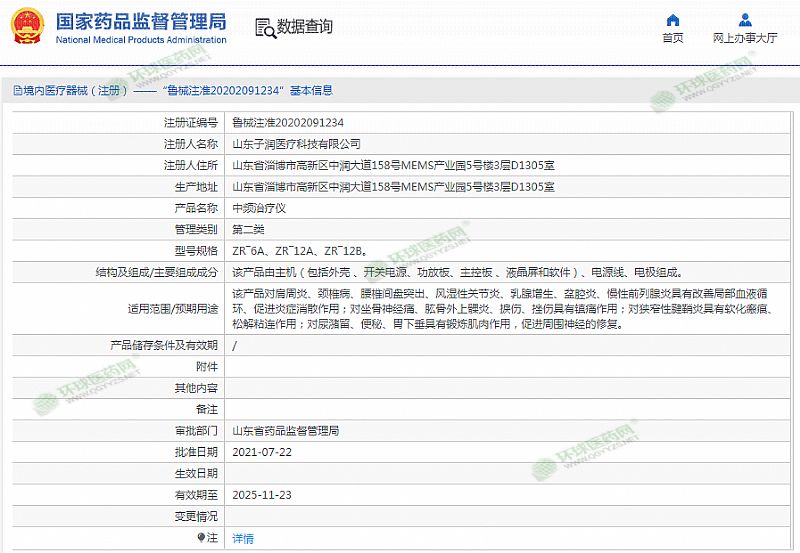This screenshot has width=800, height=553.
Task: Click 国家药品监督管理局 site name
Action: pyautogui.click(x=140, y=20)
